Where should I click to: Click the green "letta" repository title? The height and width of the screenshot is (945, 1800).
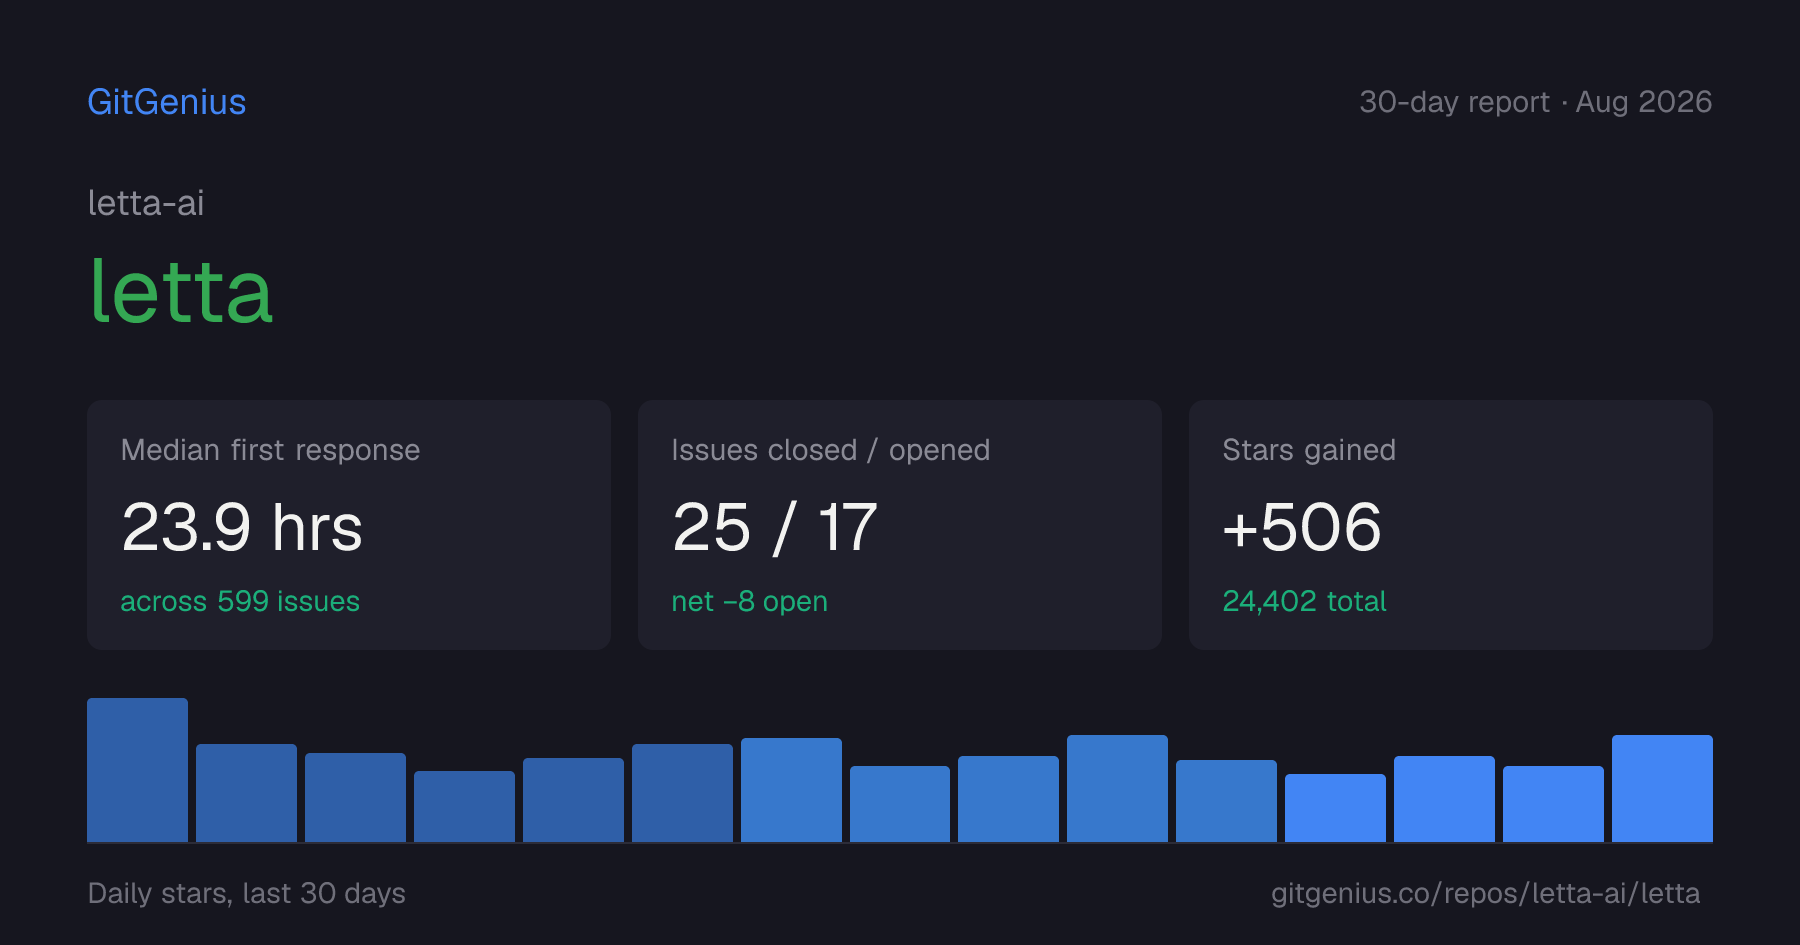(x=181, y=291)
